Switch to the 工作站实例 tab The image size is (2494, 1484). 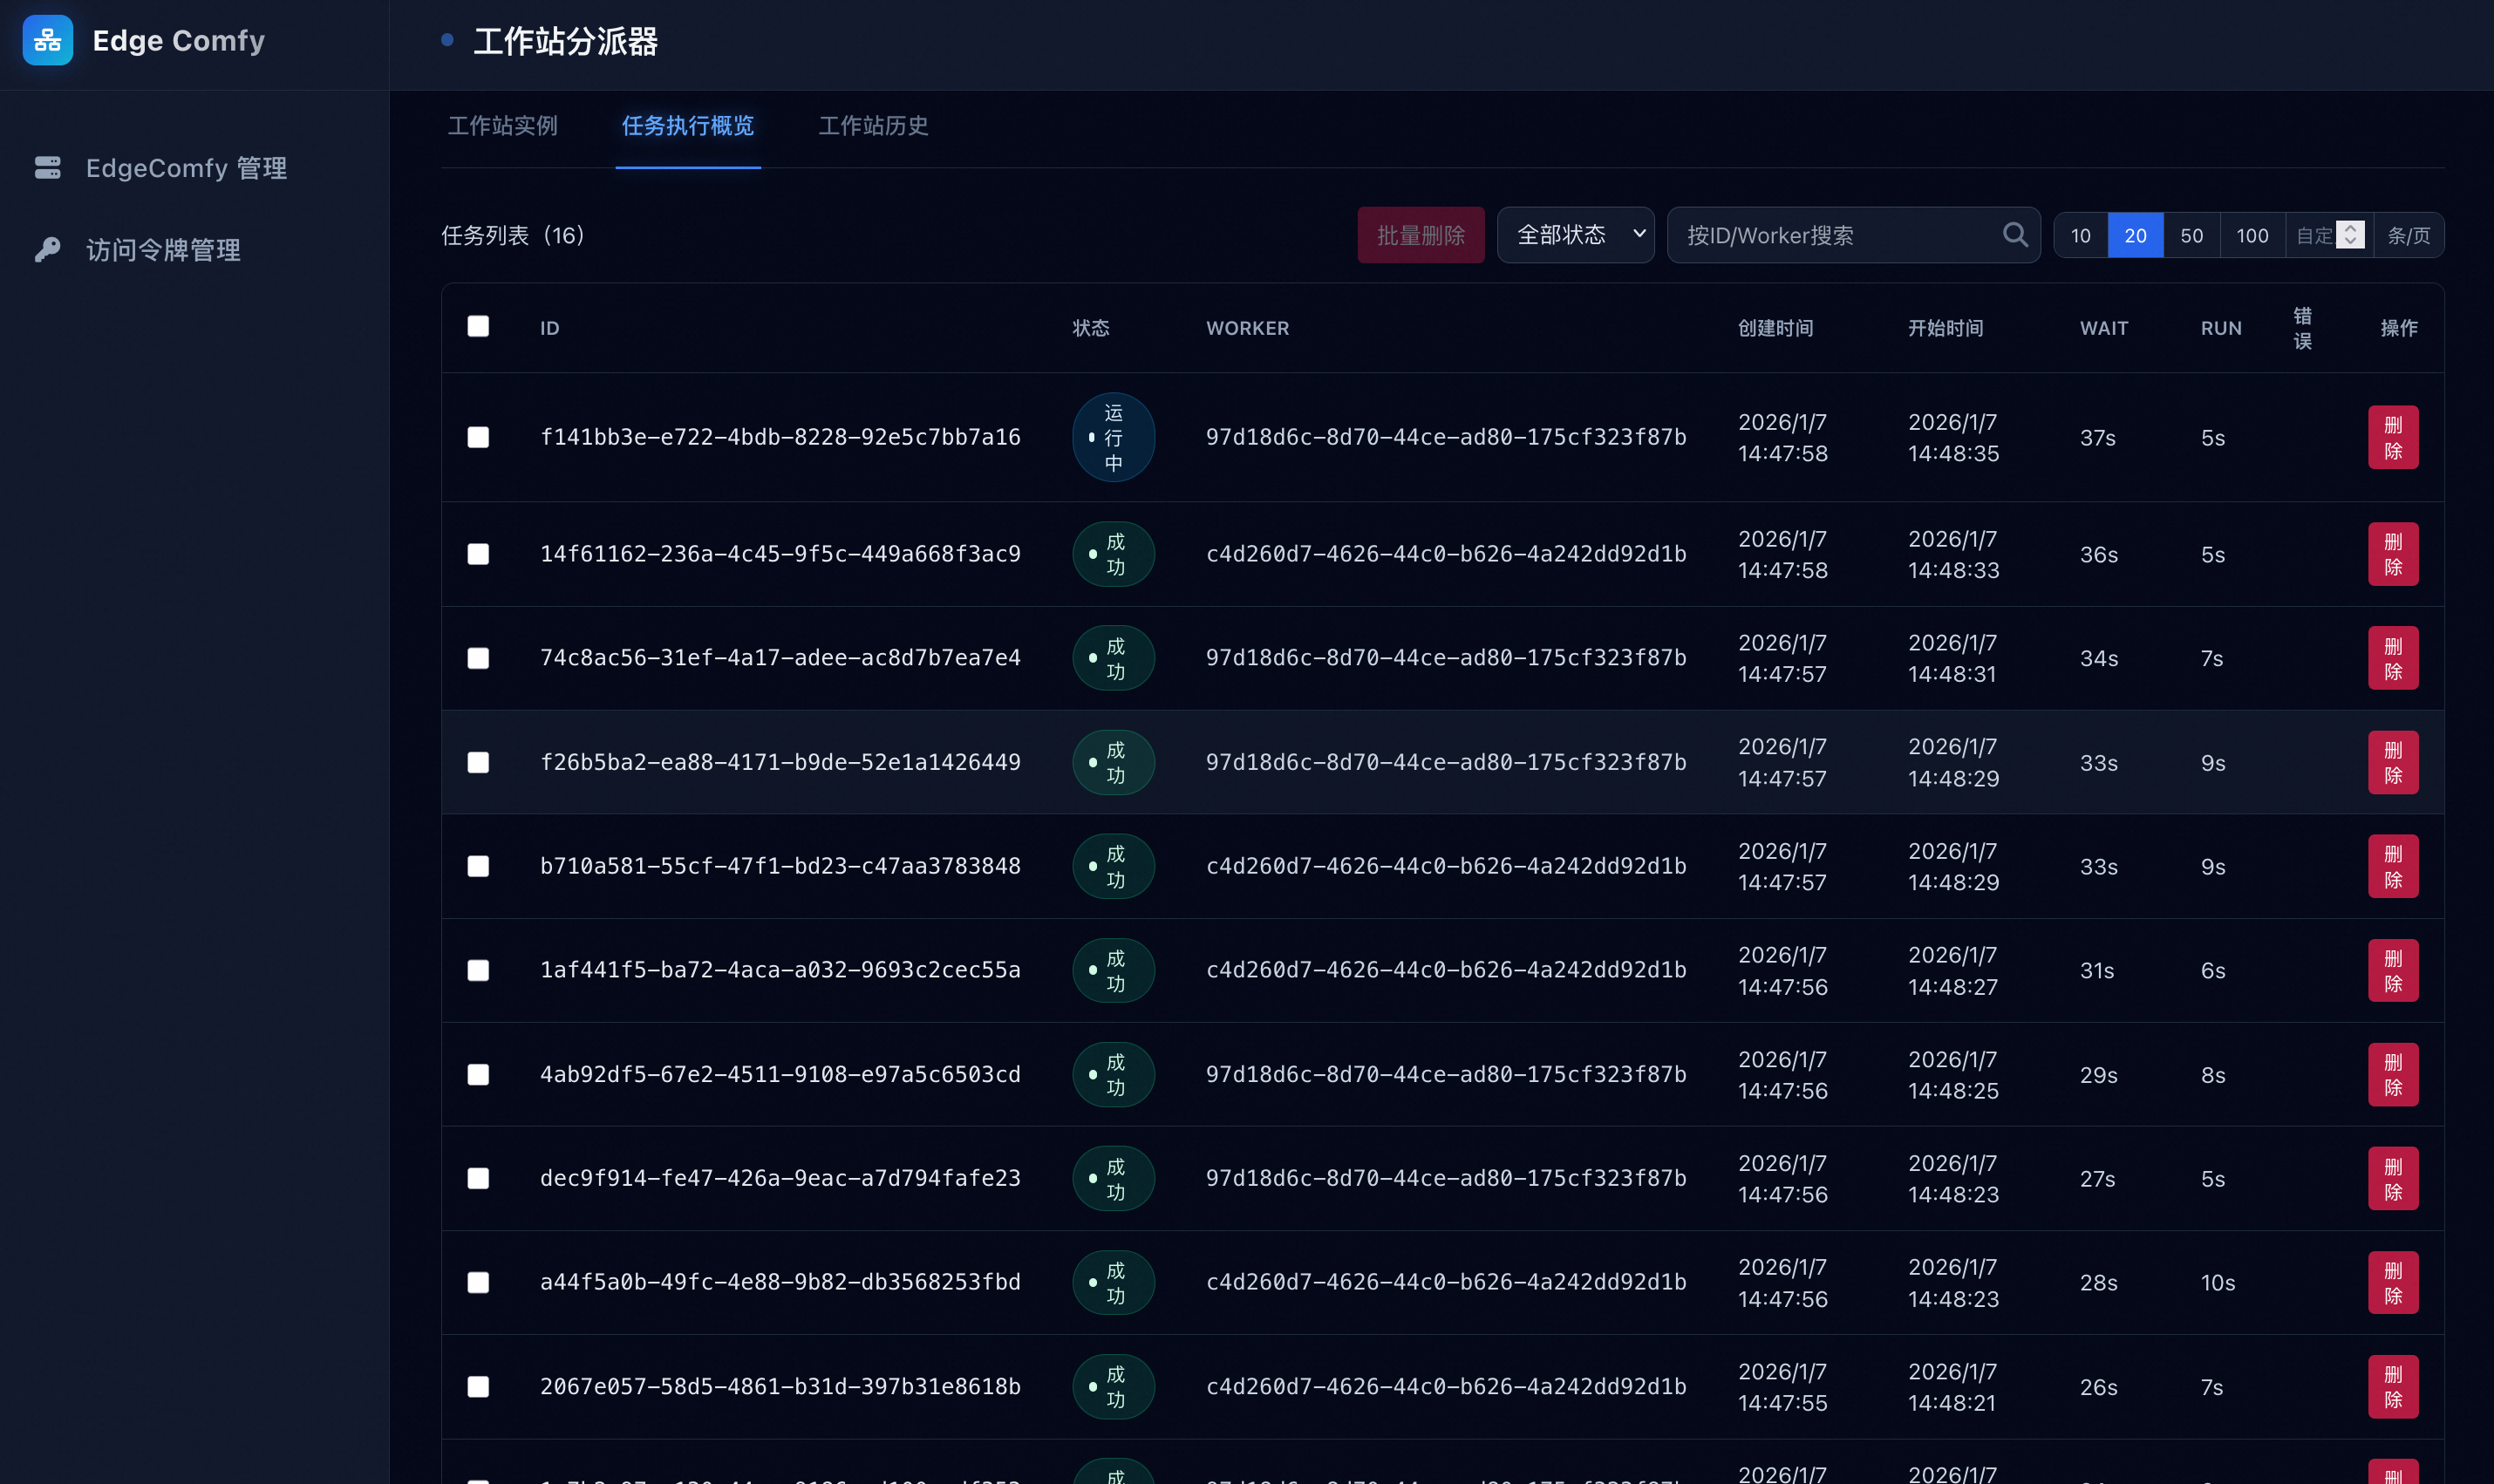click(x=502, y=126)
